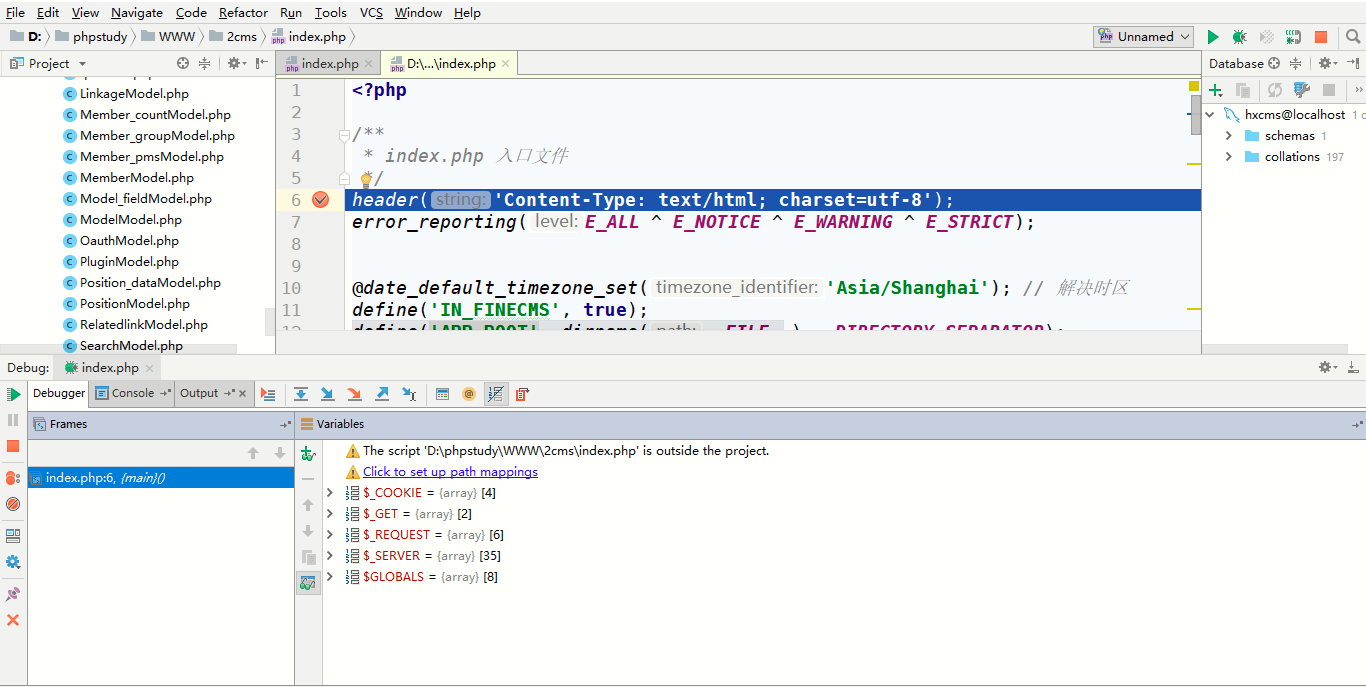Toggle sort values icon in debugger toolbar
The image size is (1366, 687).
(495, 394)
